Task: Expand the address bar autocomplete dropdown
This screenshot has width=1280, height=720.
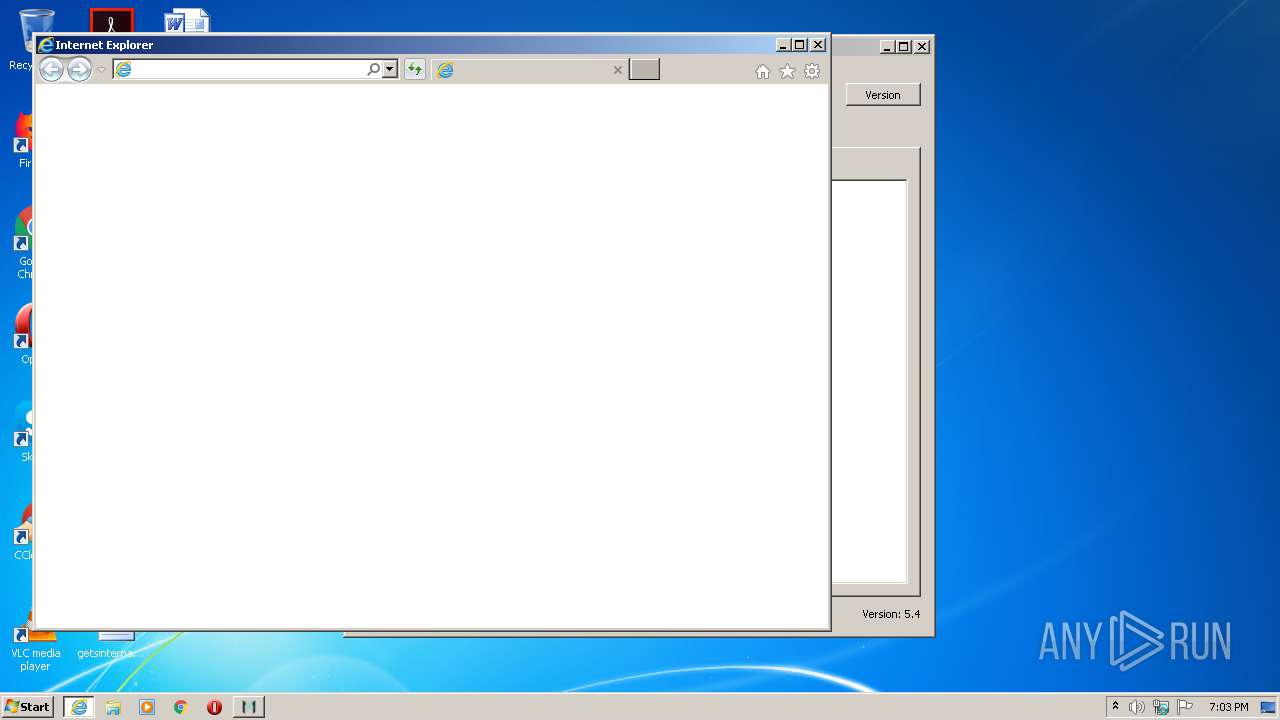Action: pyautogui.click(x=390, y=69)
